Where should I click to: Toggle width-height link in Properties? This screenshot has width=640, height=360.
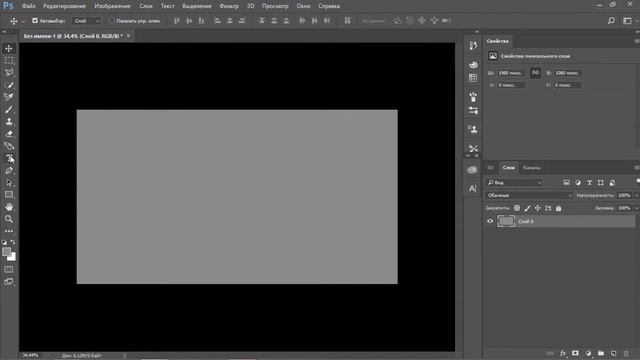tap(535, 73)
